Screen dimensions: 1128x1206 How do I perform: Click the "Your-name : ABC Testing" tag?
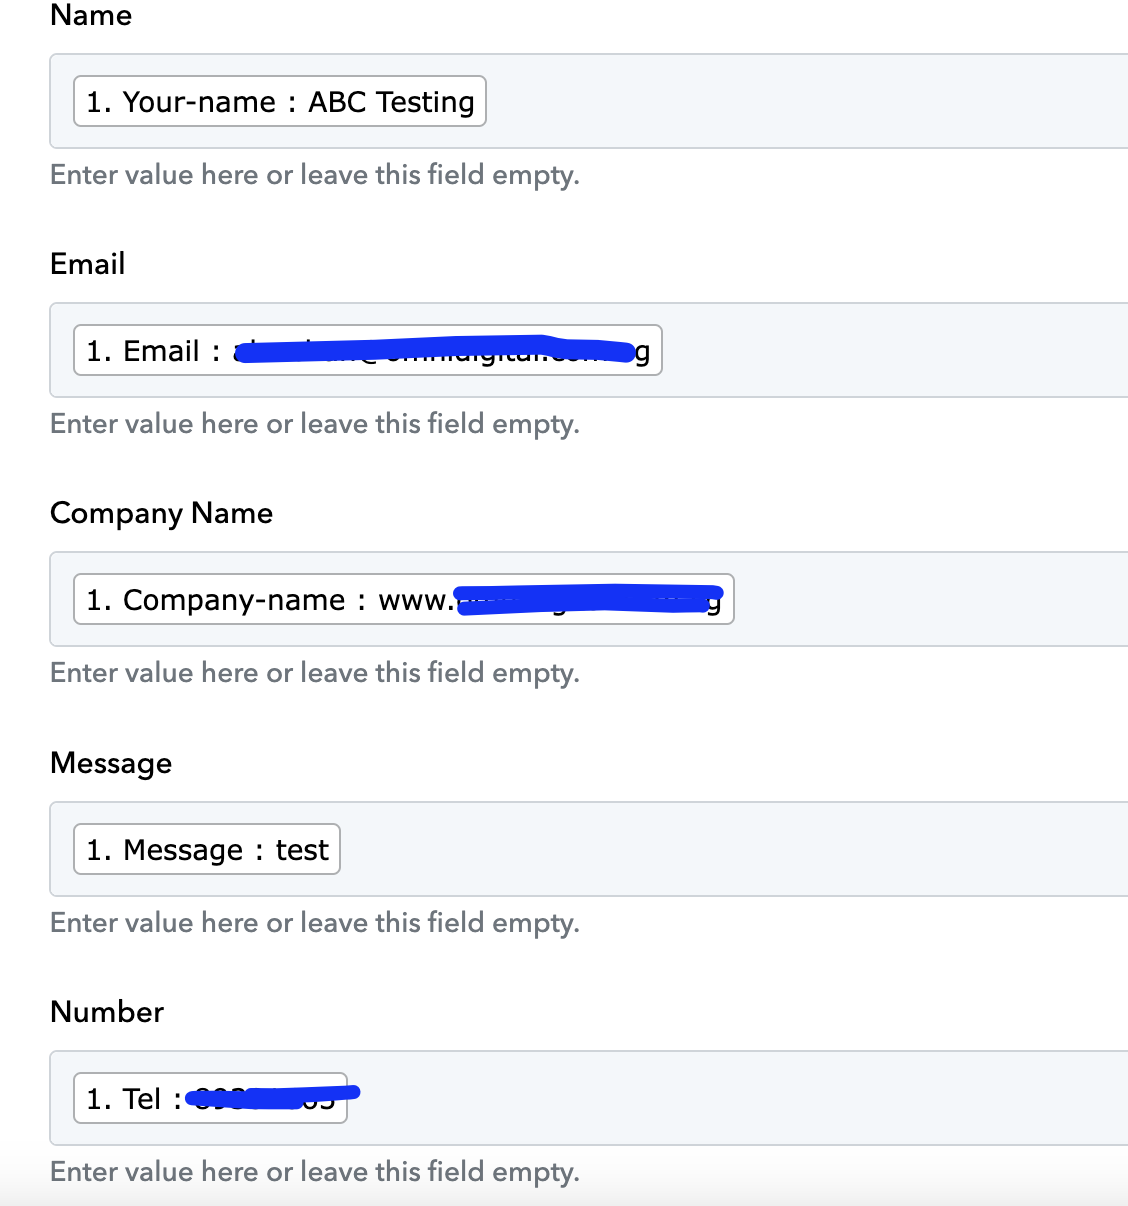pos(280,101)
